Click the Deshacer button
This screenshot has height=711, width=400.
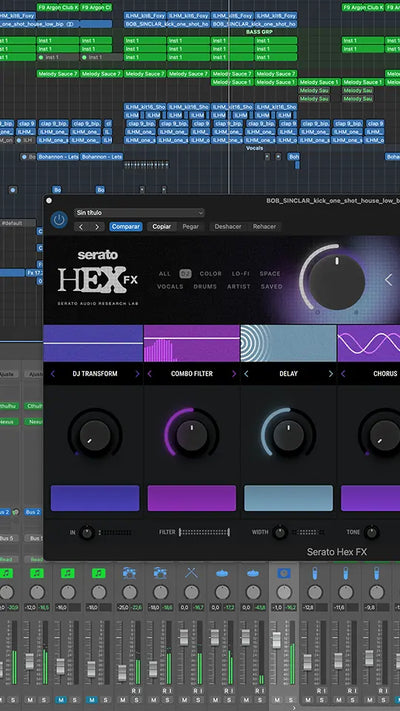(228, 227)
